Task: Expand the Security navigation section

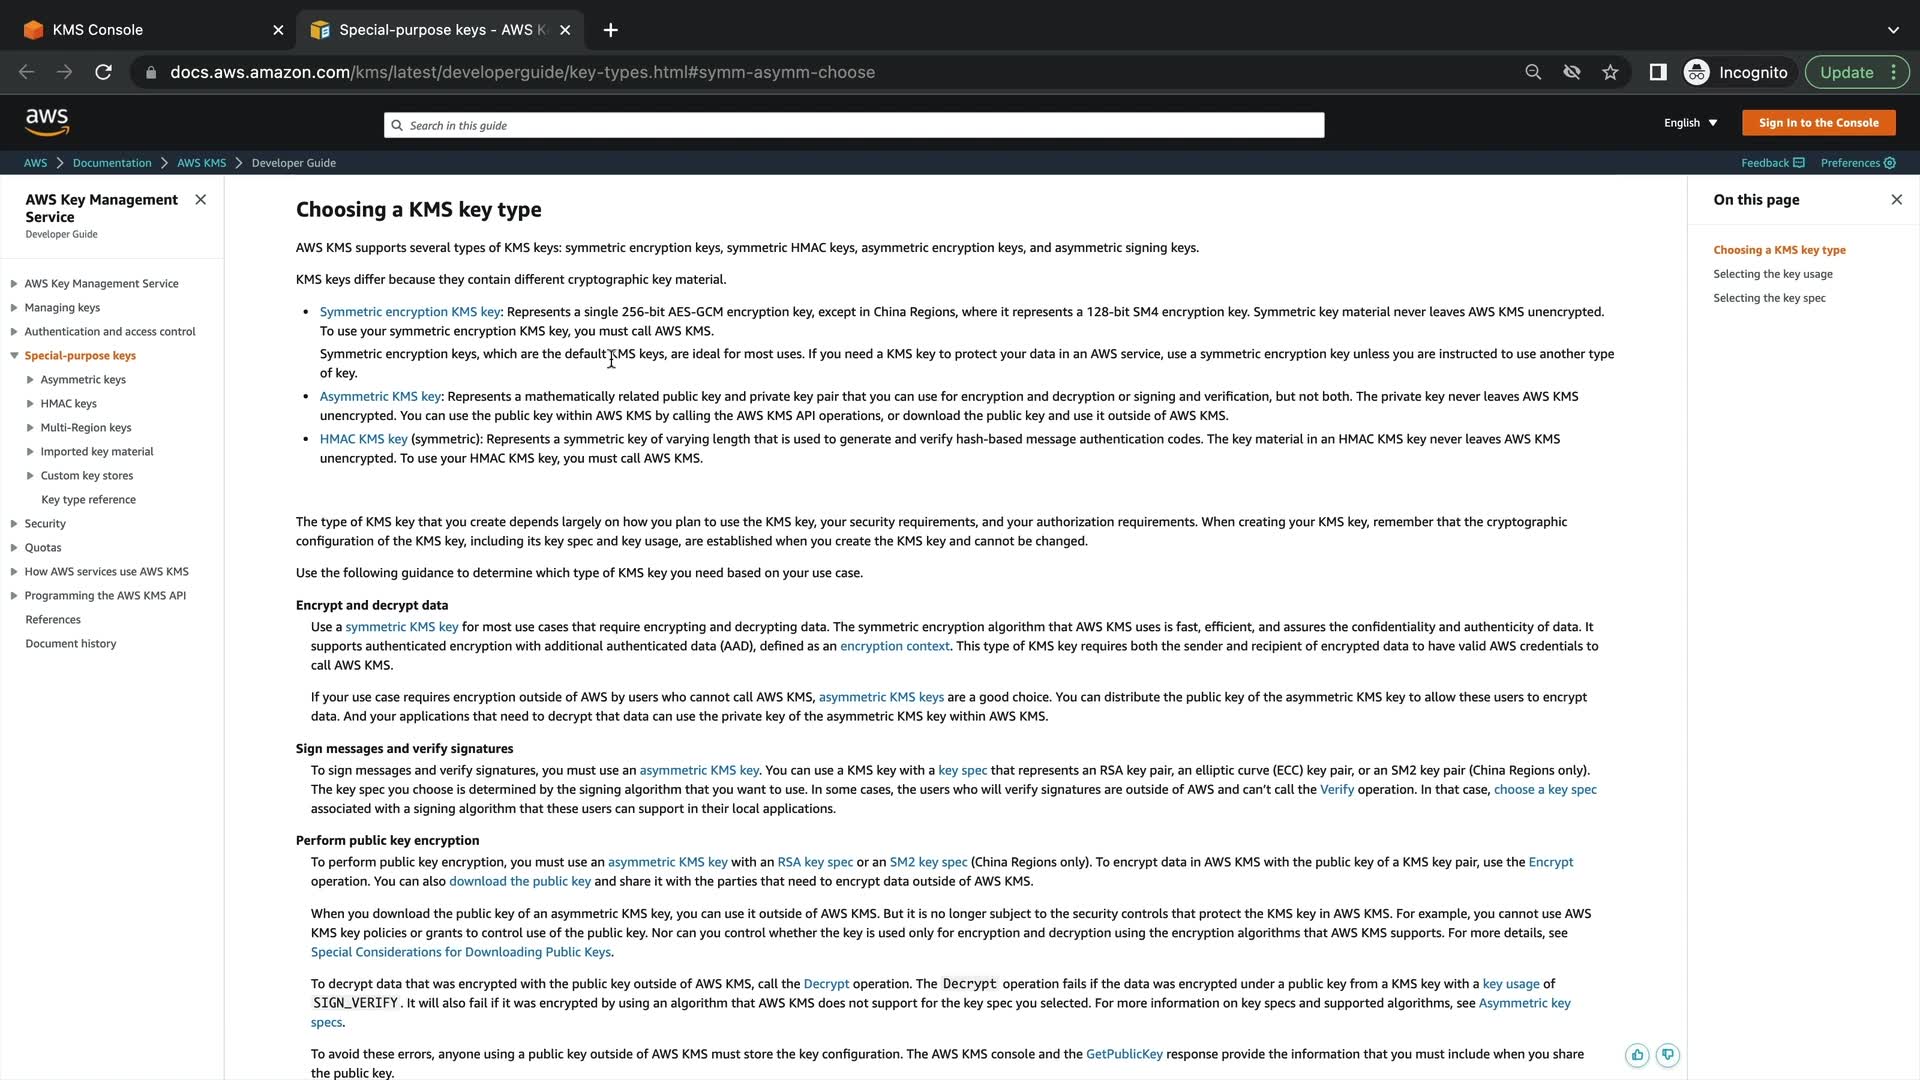Action: (14, 524)
